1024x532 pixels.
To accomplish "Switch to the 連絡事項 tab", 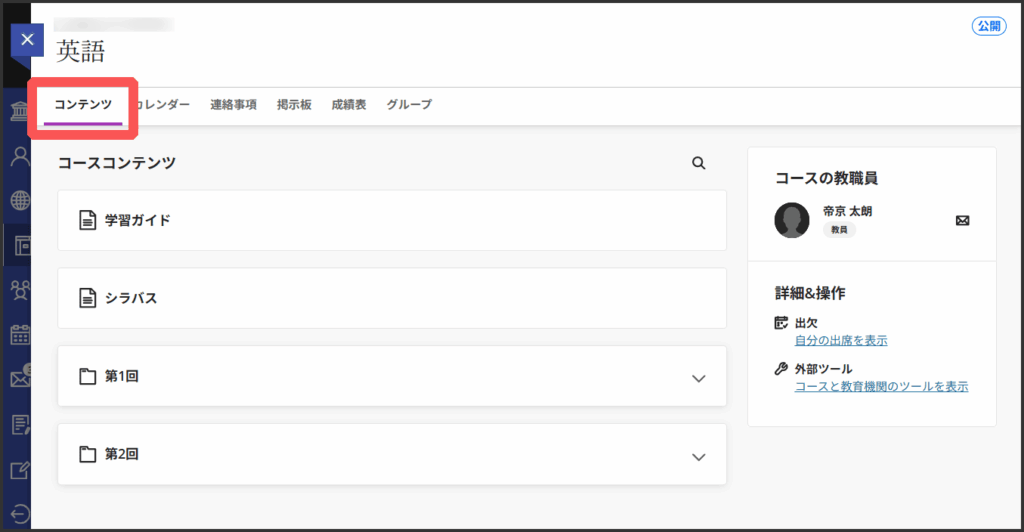I will tap(233, 105).
